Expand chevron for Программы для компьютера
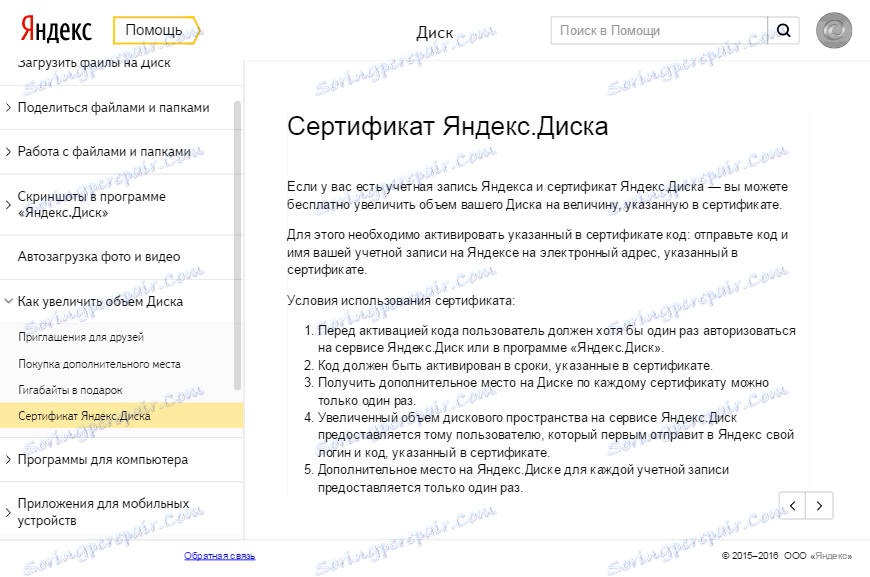The height and width of the screenshot is (577, 870). (8, 459)
